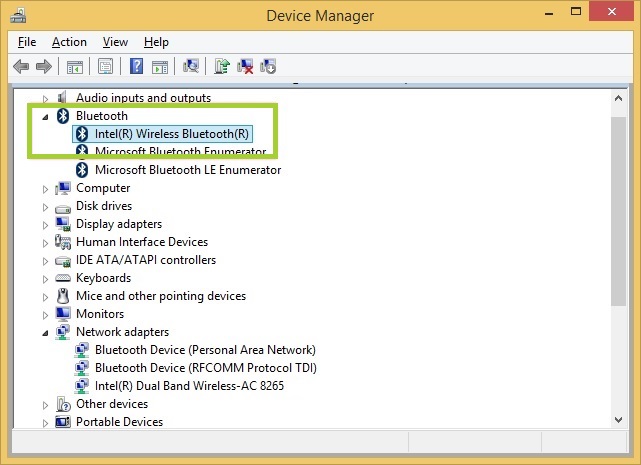Open the Properties toolbar icon

105,66
